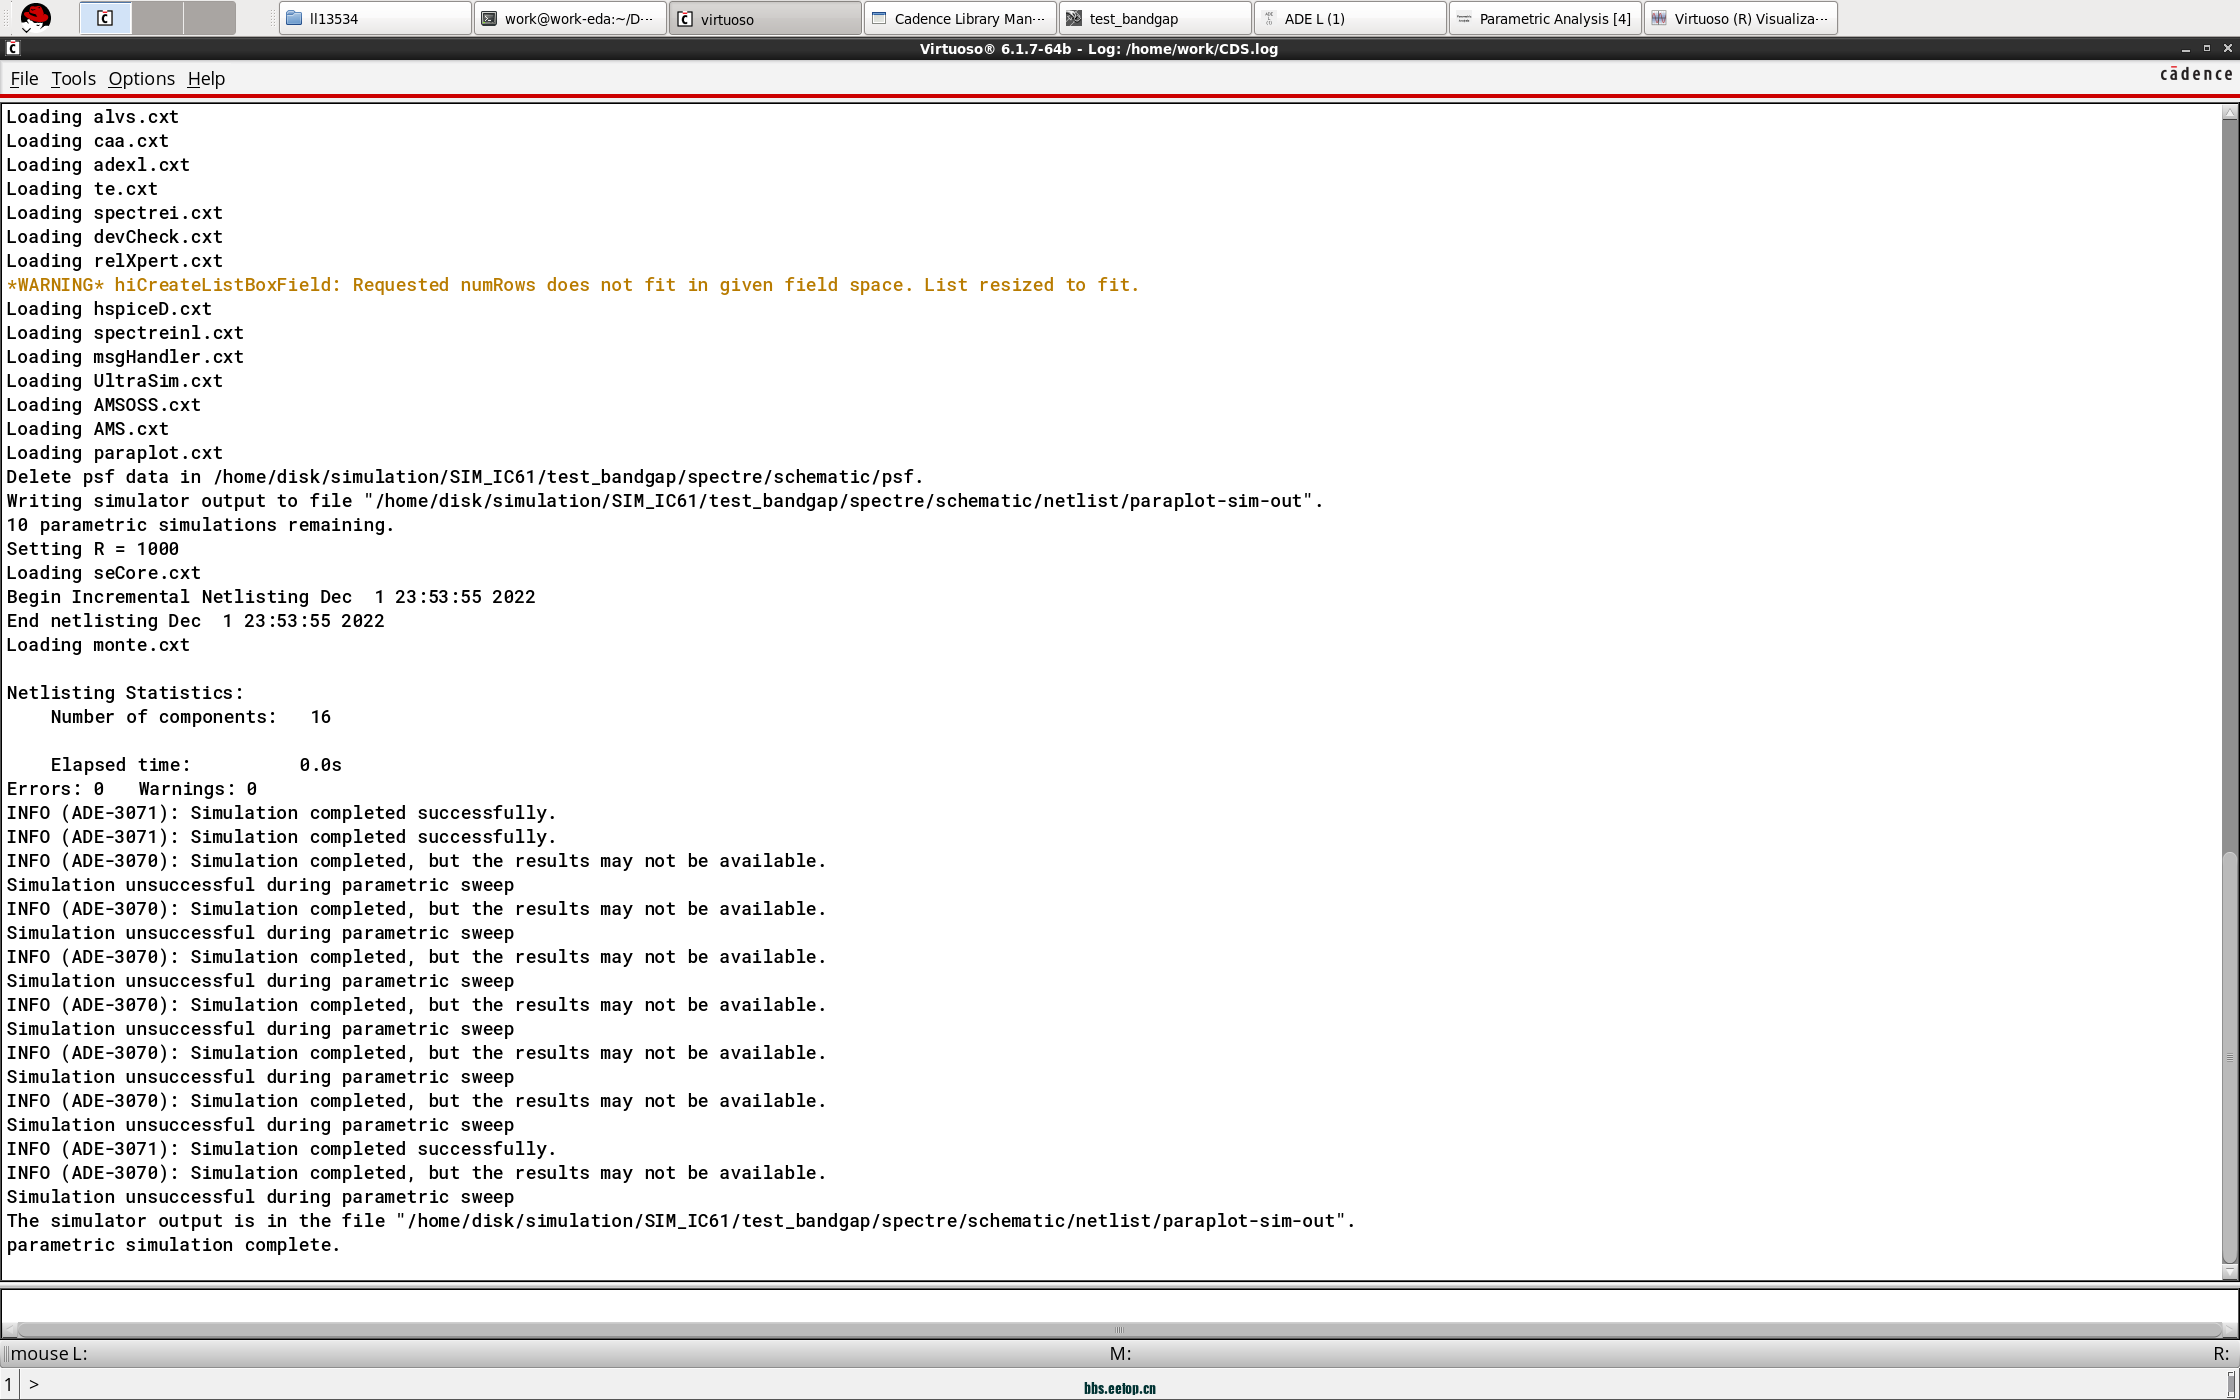Click the 'Loading paraplot.cxt' line
This screenshot has height=1400, width=2240.
click(x=114, y=453)
